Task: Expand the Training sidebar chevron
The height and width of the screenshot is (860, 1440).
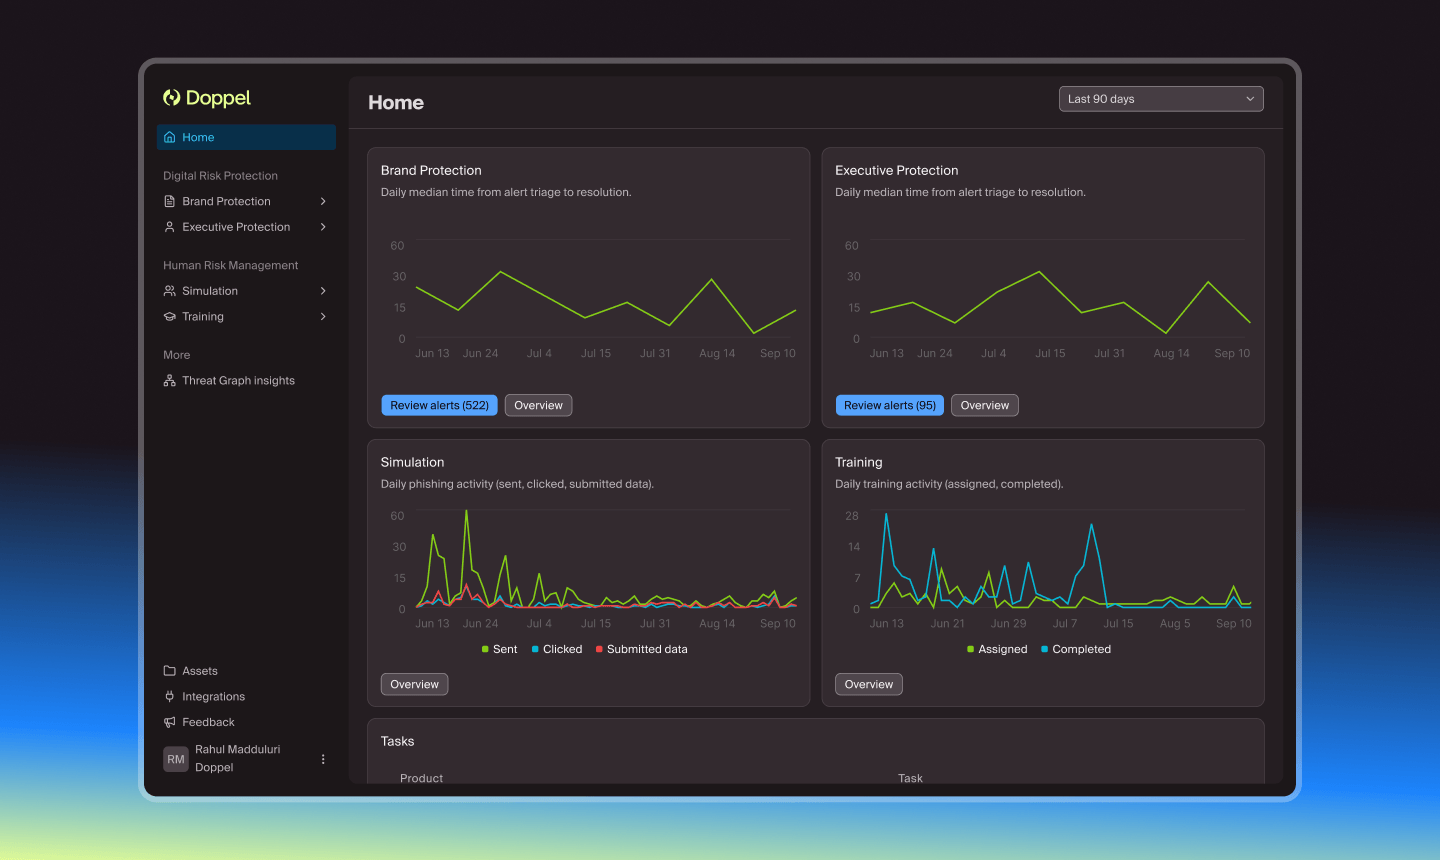Action: coord(323,317)
